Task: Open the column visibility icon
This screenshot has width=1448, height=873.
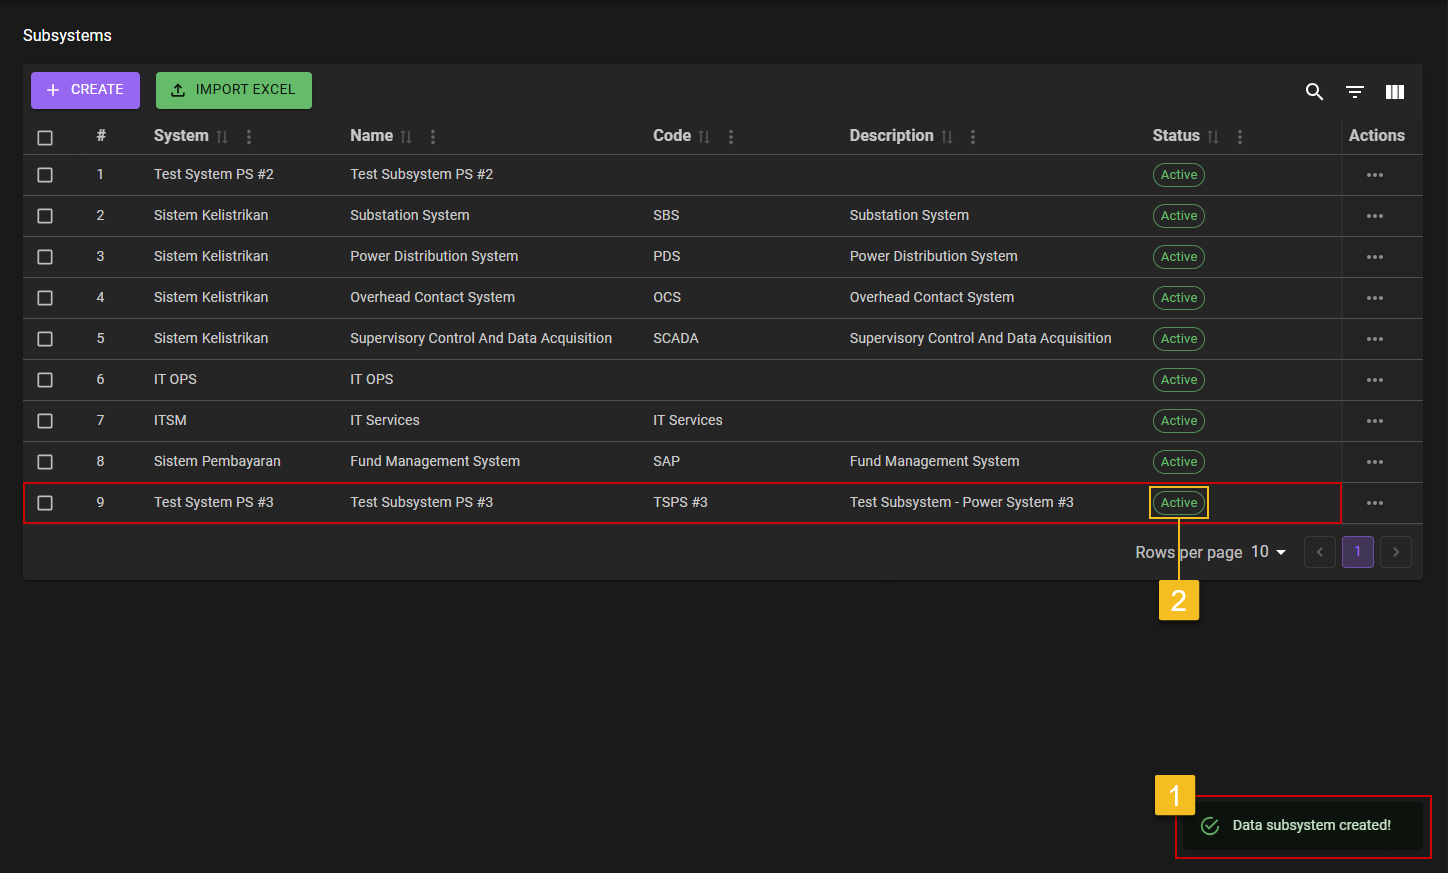Action: click(1395, 92)
